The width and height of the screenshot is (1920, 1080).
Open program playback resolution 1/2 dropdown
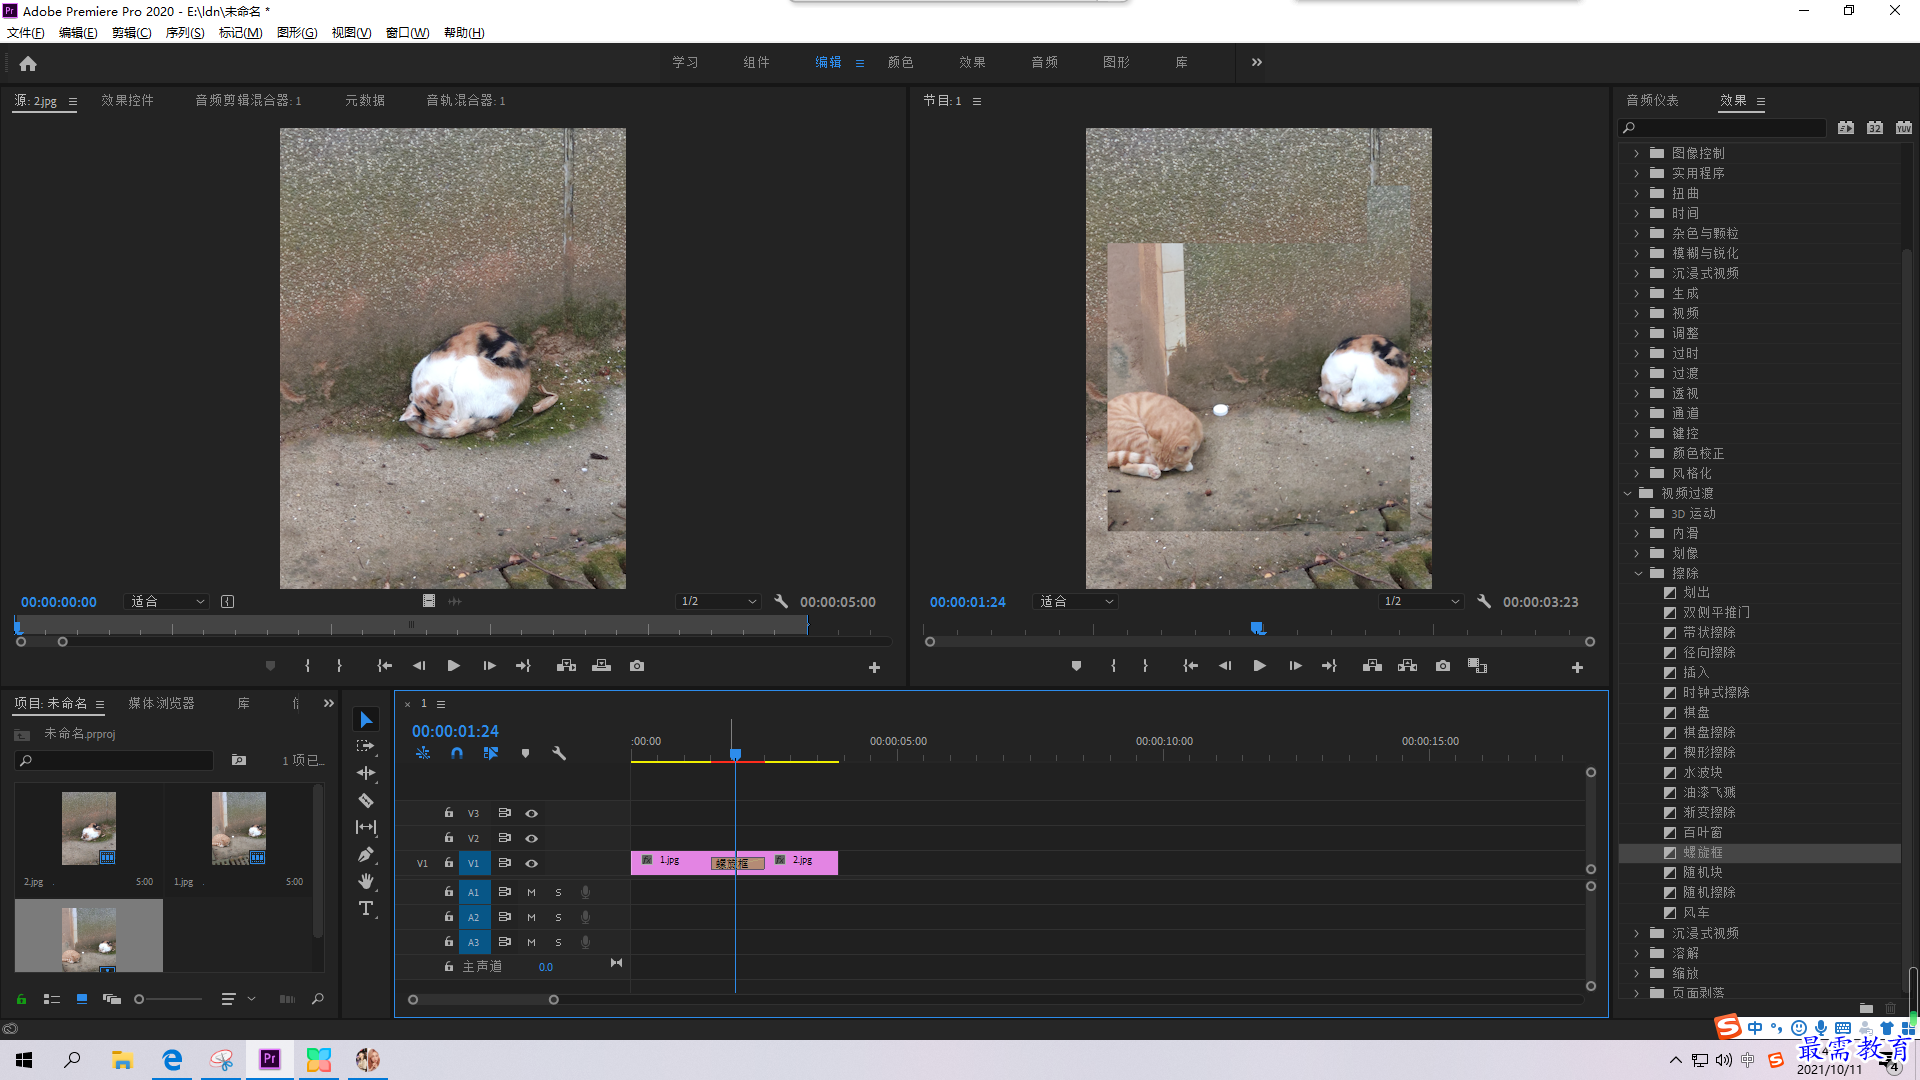[x=1421, y=602]
